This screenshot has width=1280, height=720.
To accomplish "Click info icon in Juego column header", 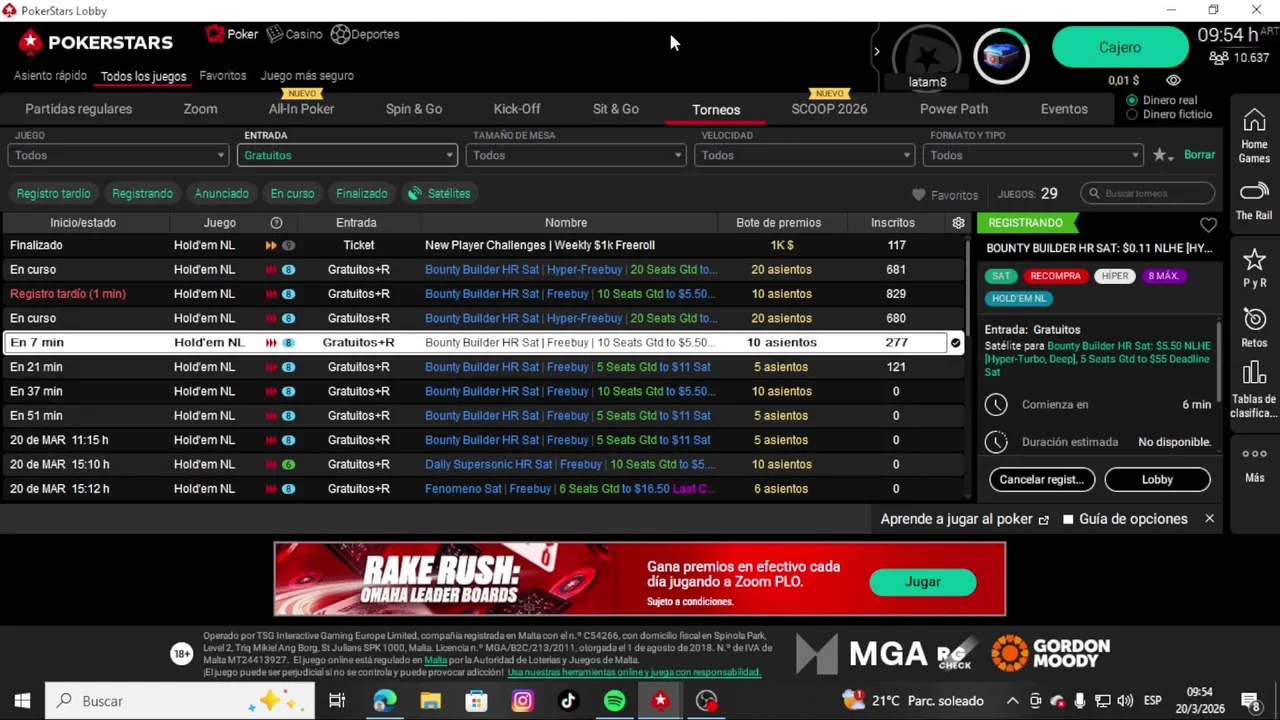I will 276,223.
